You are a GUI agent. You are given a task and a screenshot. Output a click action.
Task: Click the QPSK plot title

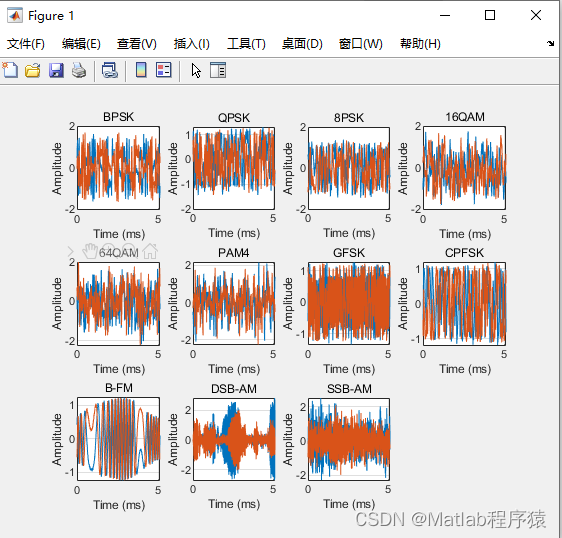pos(234,118)
